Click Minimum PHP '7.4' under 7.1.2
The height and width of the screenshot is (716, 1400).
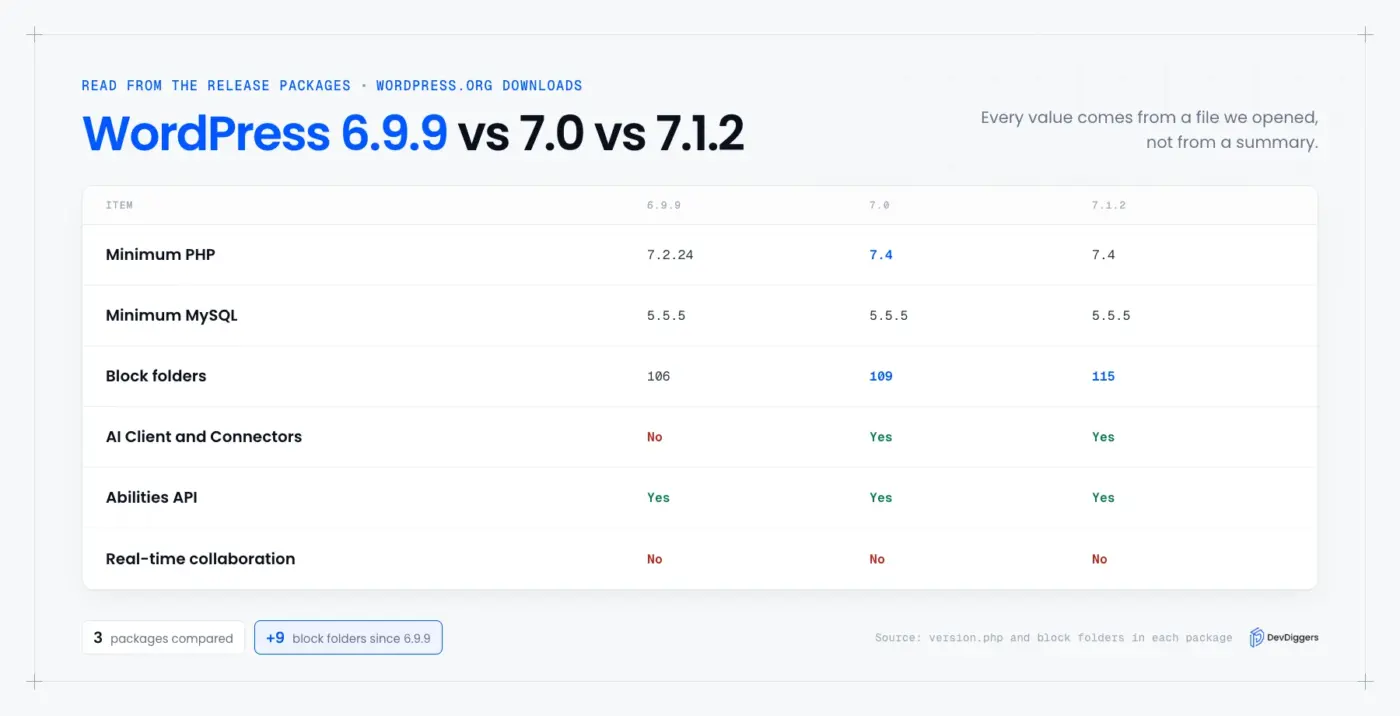1103,255
